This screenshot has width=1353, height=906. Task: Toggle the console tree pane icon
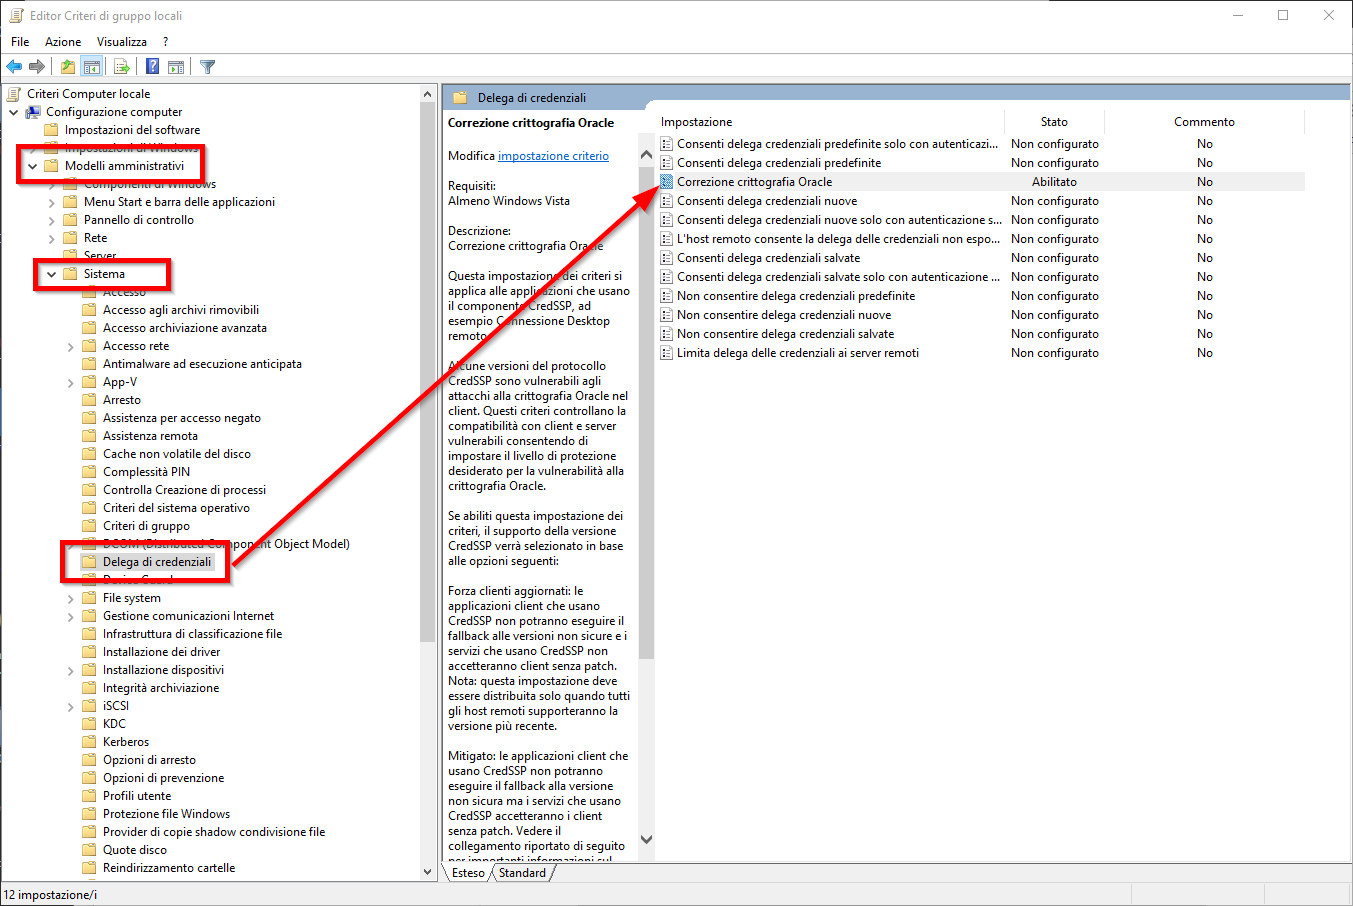[91, 66]
